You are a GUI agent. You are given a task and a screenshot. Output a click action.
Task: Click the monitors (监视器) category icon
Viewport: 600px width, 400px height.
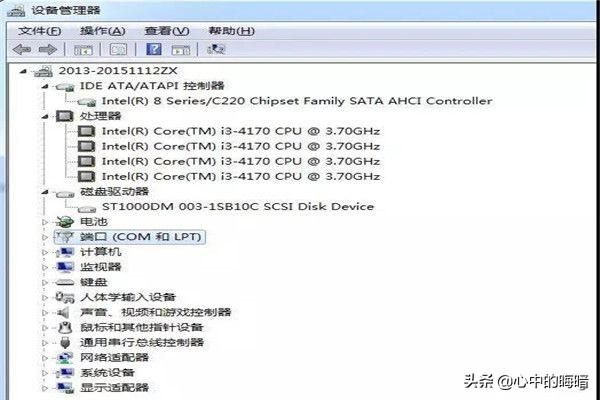[x=66, y=267]
